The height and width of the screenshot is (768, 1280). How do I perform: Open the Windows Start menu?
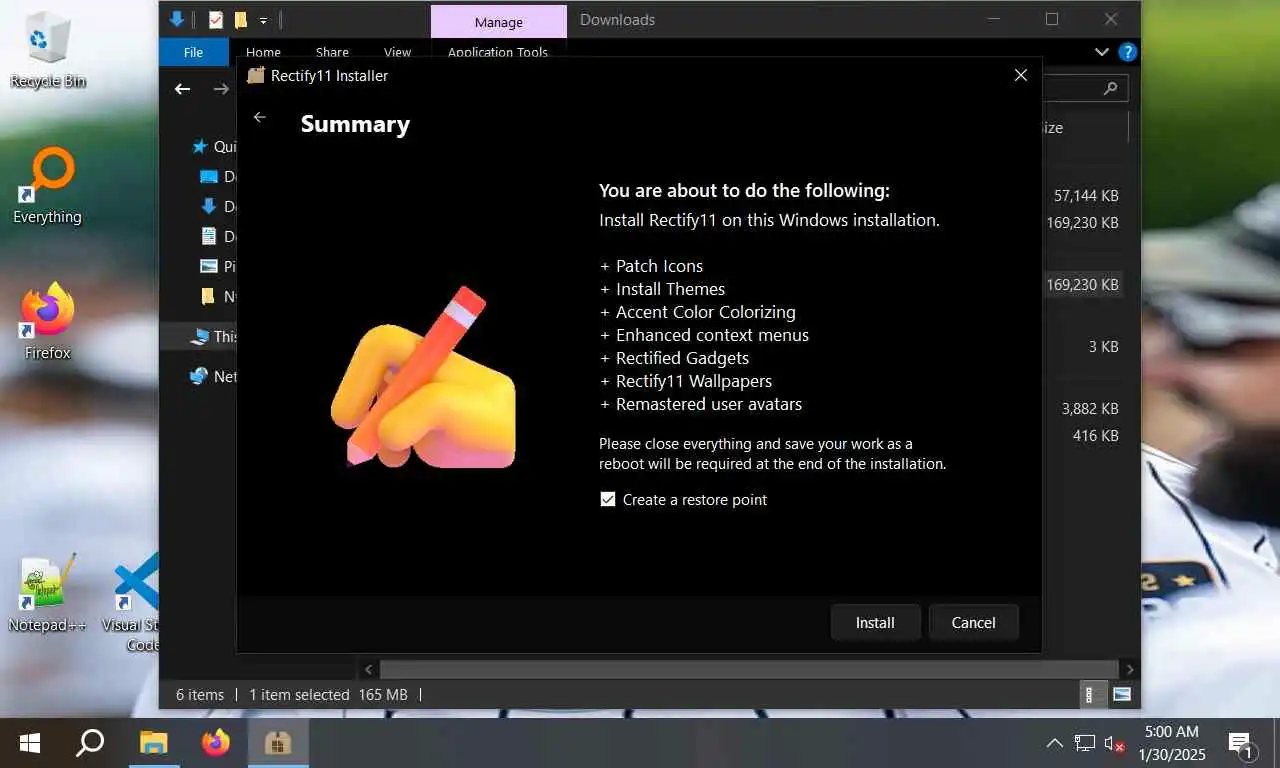point(30,743)
